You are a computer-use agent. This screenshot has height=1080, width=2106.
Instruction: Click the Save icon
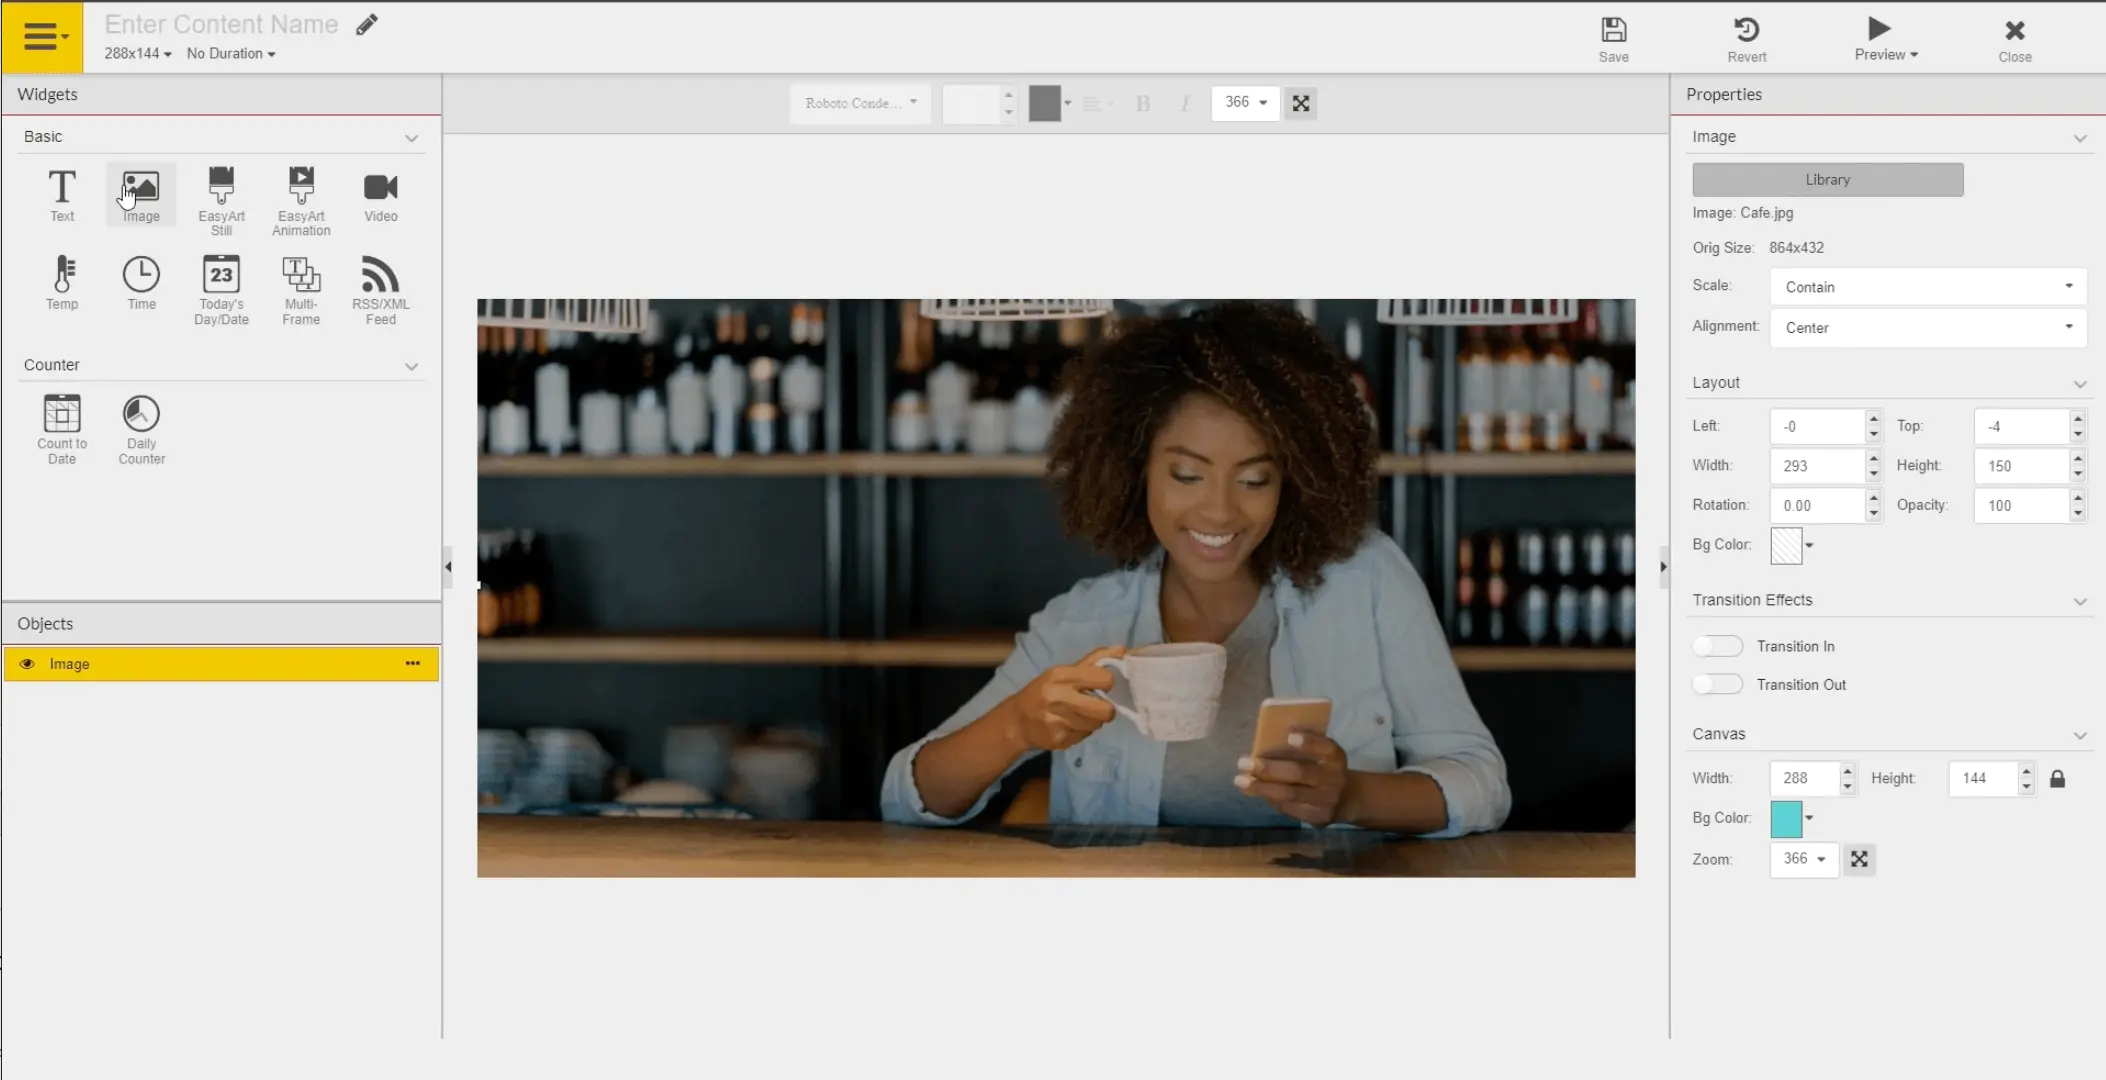[x=1613, y=39]
